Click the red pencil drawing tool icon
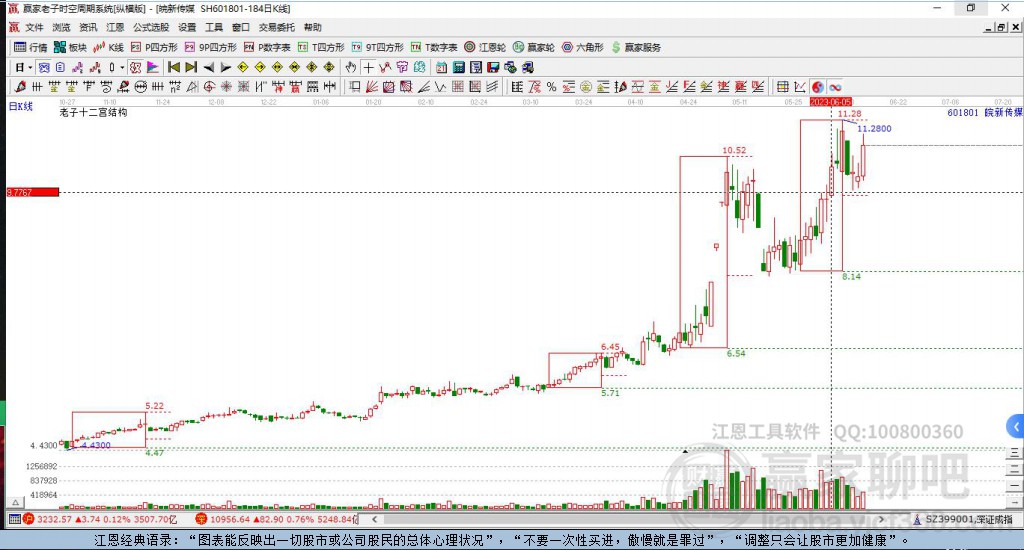The width and height of the screenshot is (1024, 550). [20, 86]
